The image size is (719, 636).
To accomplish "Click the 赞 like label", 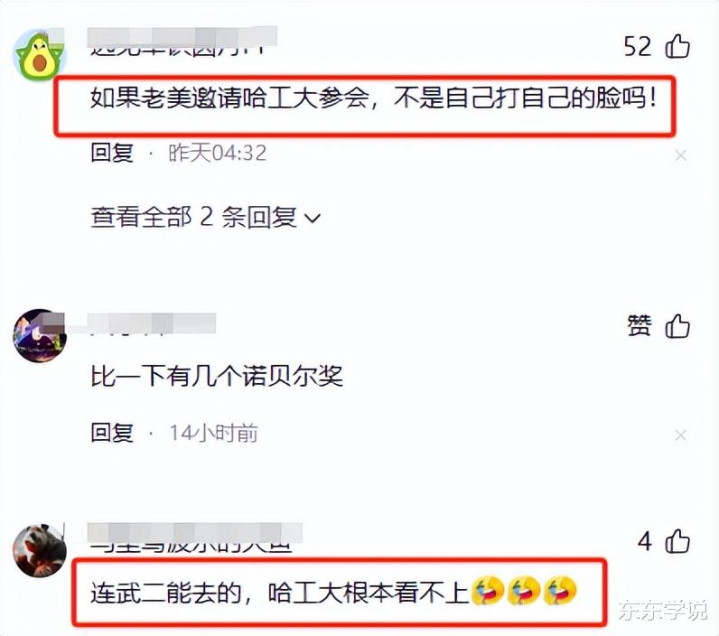I will tap(639, 326).
